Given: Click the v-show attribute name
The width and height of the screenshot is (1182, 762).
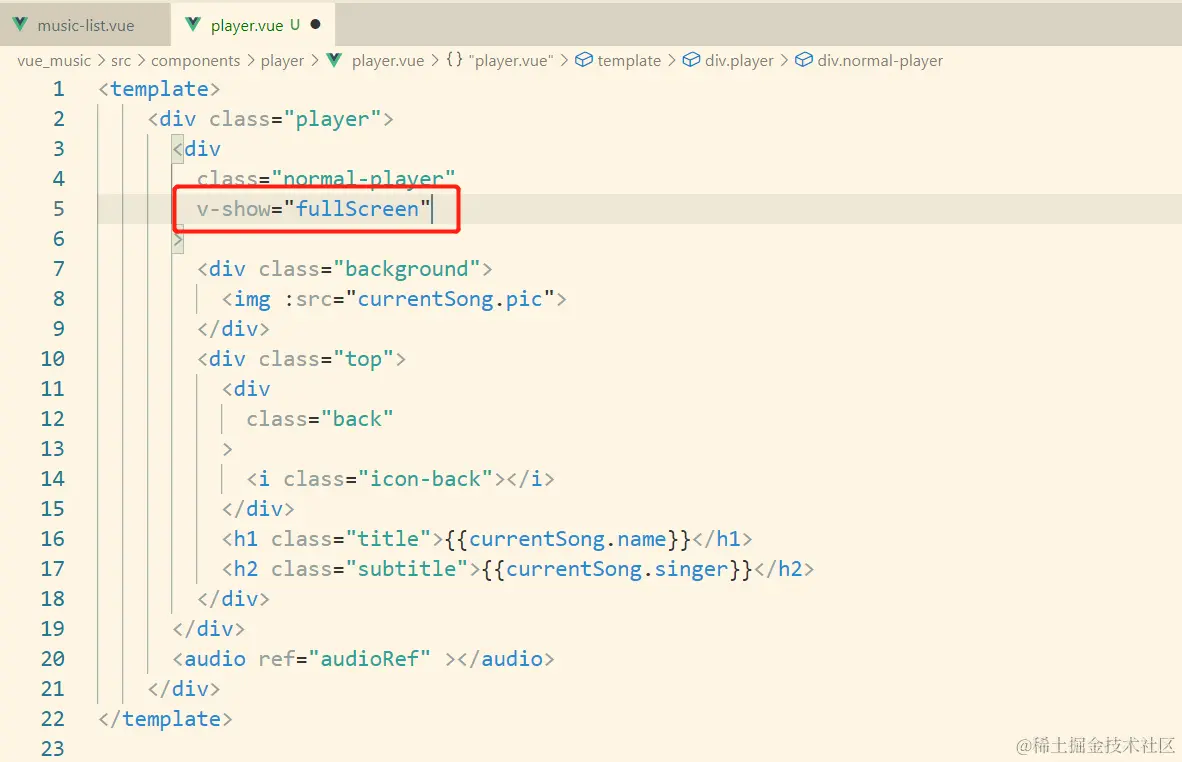Looking at the screenshot, I should pos(234,209).
